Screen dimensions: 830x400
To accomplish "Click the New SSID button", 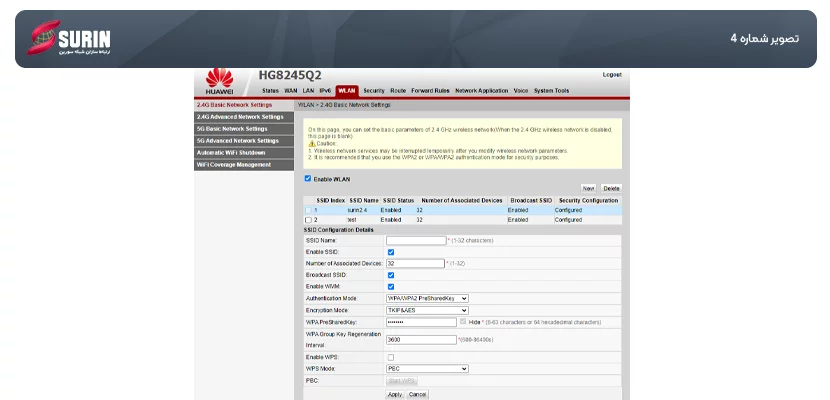I will coord(588,188).
